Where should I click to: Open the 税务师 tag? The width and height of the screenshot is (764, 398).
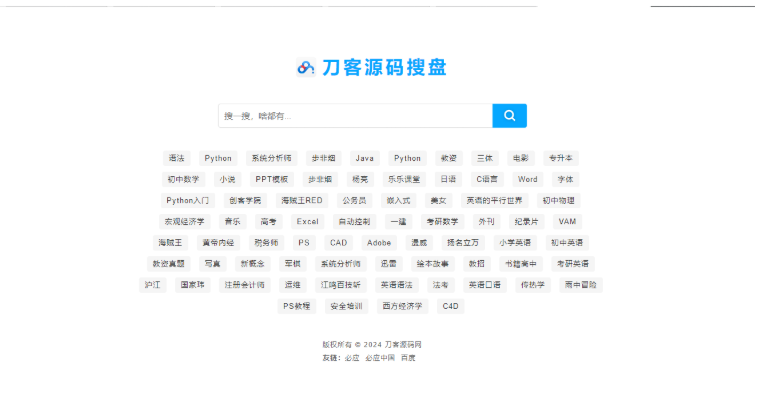tap(267, 243)
